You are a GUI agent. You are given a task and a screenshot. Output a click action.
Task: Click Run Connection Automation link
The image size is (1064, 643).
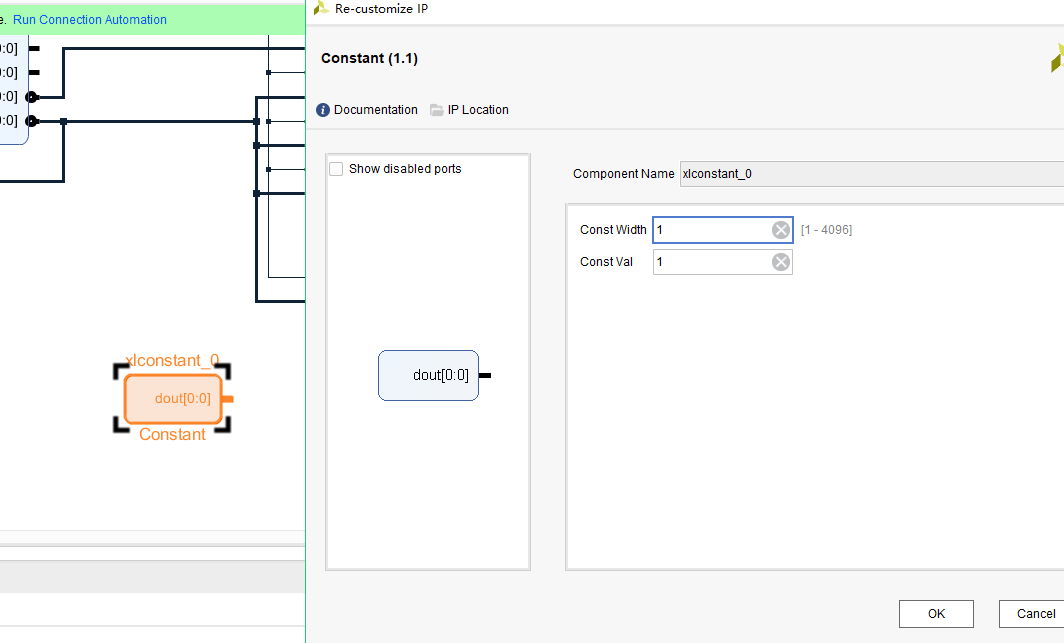pyautogui.click(x=90, y=20)
